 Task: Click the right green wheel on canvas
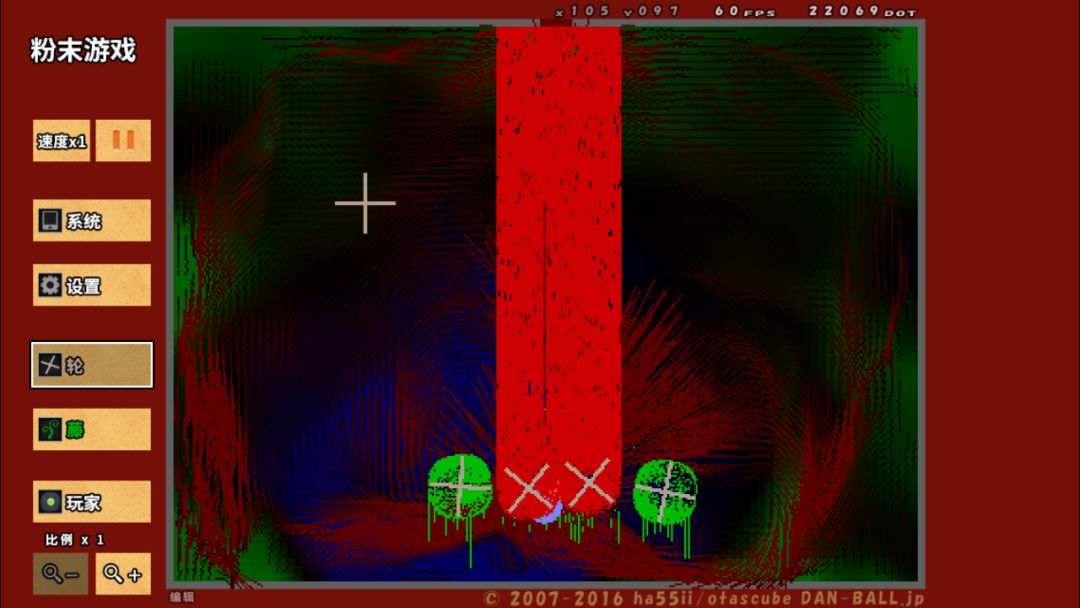(665, 491)
